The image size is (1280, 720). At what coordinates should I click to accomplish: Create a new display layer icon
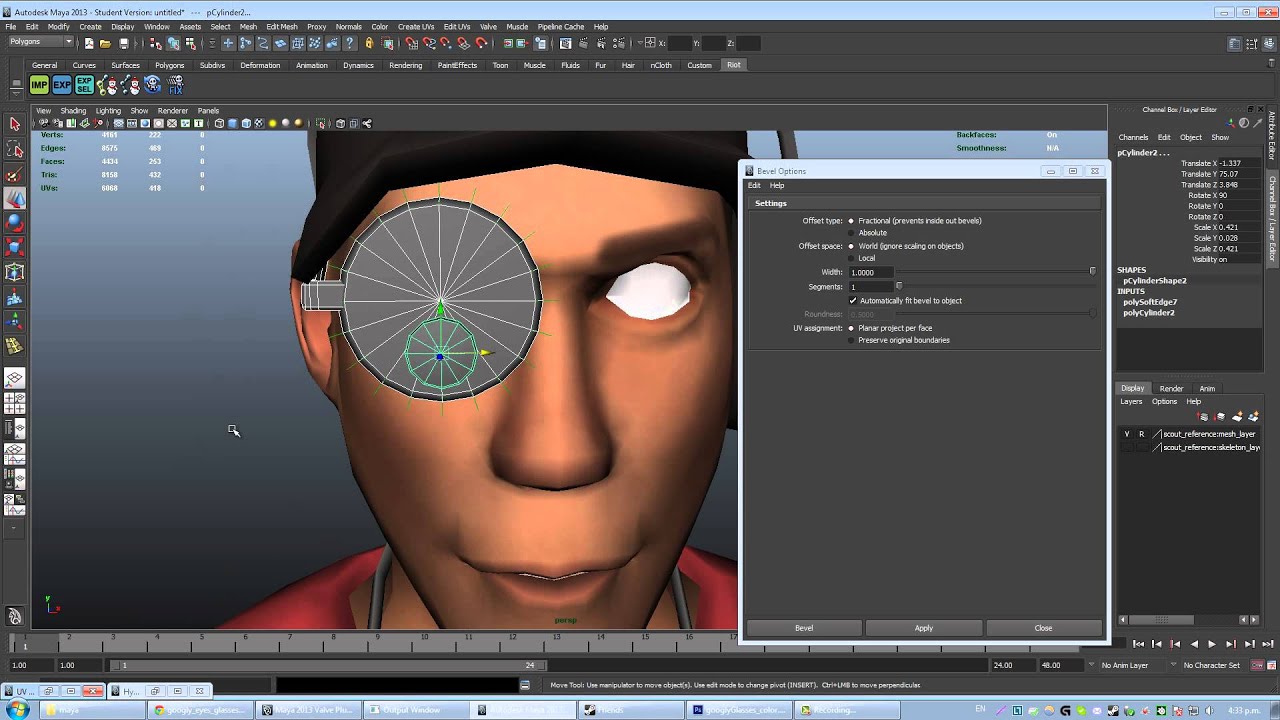tap(1237, 416)
